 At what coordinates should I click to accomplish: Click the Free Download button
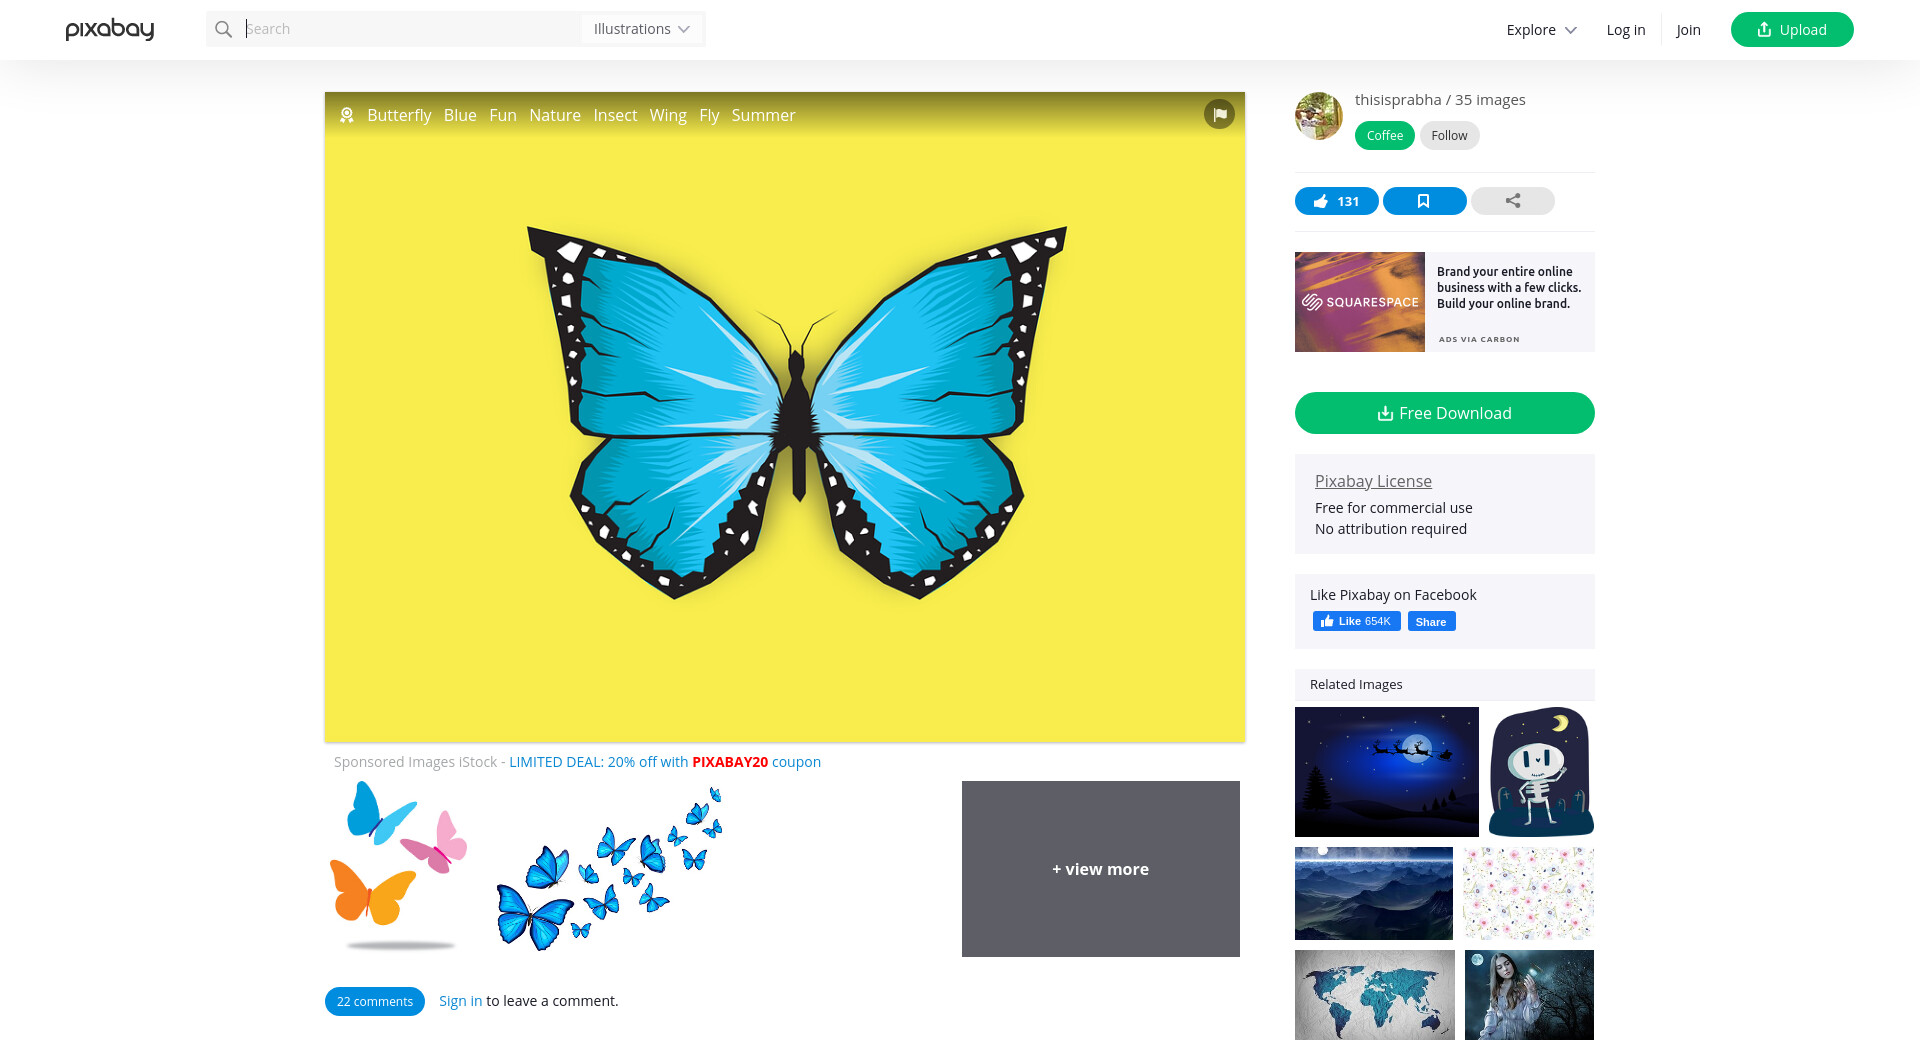coord(1444,413)
